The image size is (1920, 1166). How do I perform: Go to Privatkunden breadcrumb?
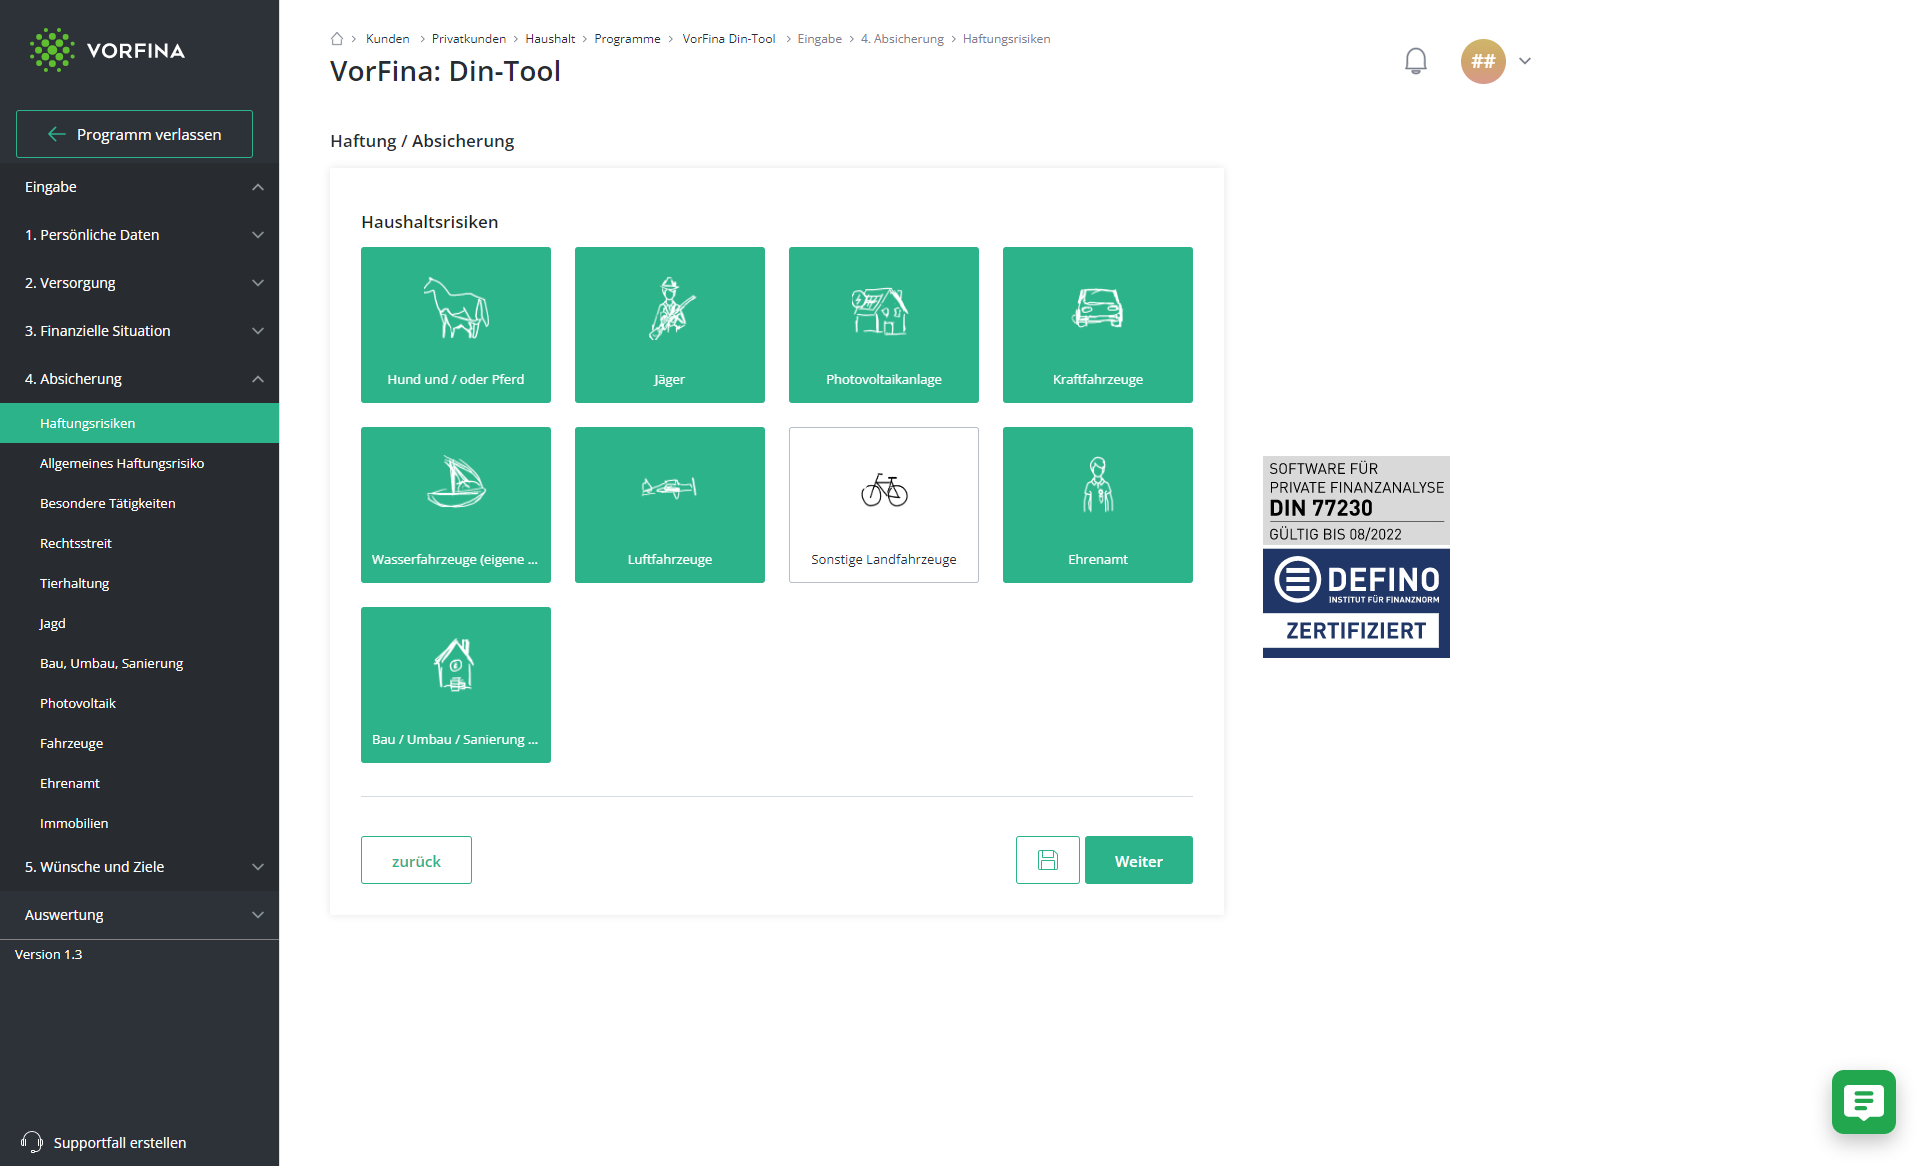tap(468, 39)
